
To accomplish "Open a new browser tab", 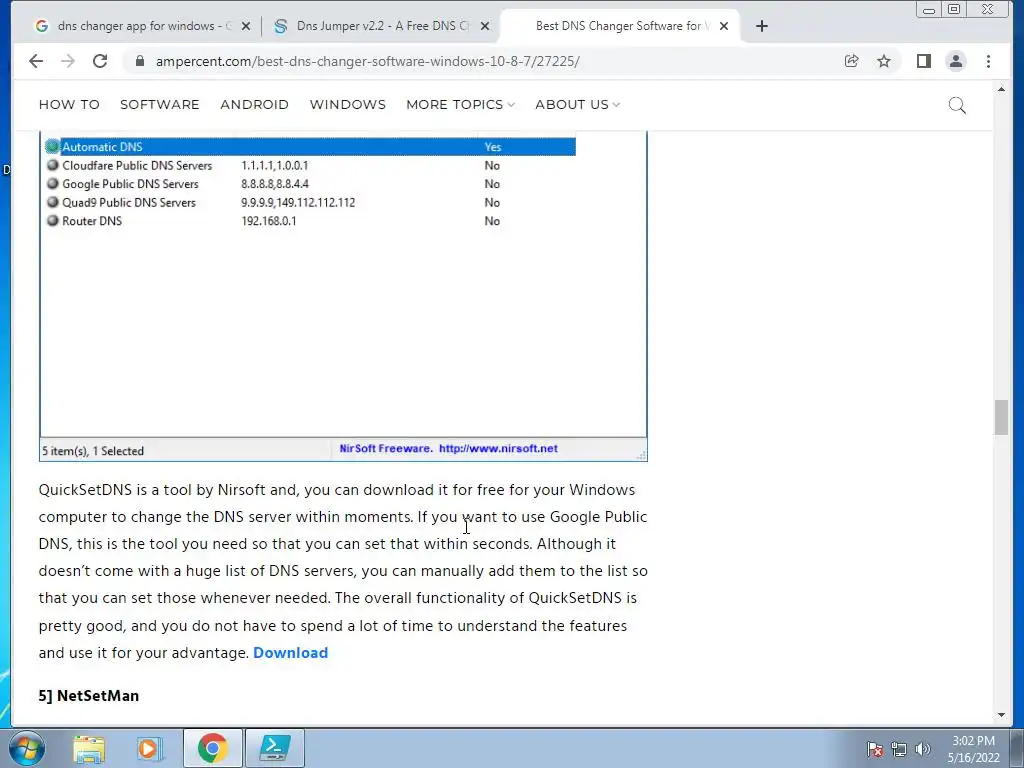I will [761, 26].
